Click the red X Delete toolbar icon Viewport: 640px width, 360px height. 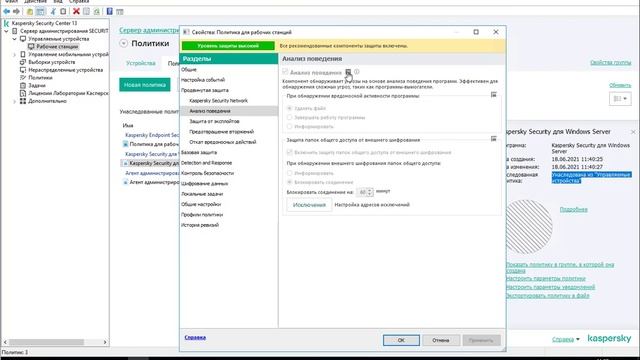click(x=76, y=11)
